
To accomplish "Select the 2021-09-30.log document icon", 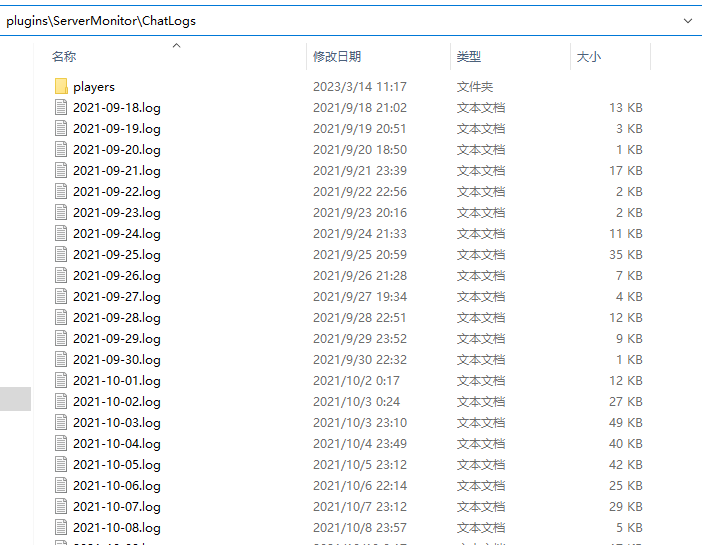I will (x=61, y=360).
